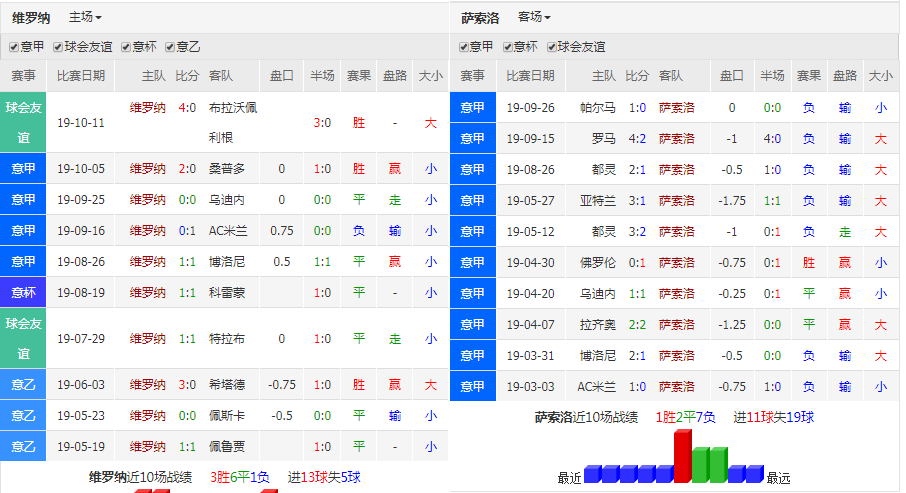Click the 胜 result in 佛罗伦 row
906x493 pixels.
point(808,262)
